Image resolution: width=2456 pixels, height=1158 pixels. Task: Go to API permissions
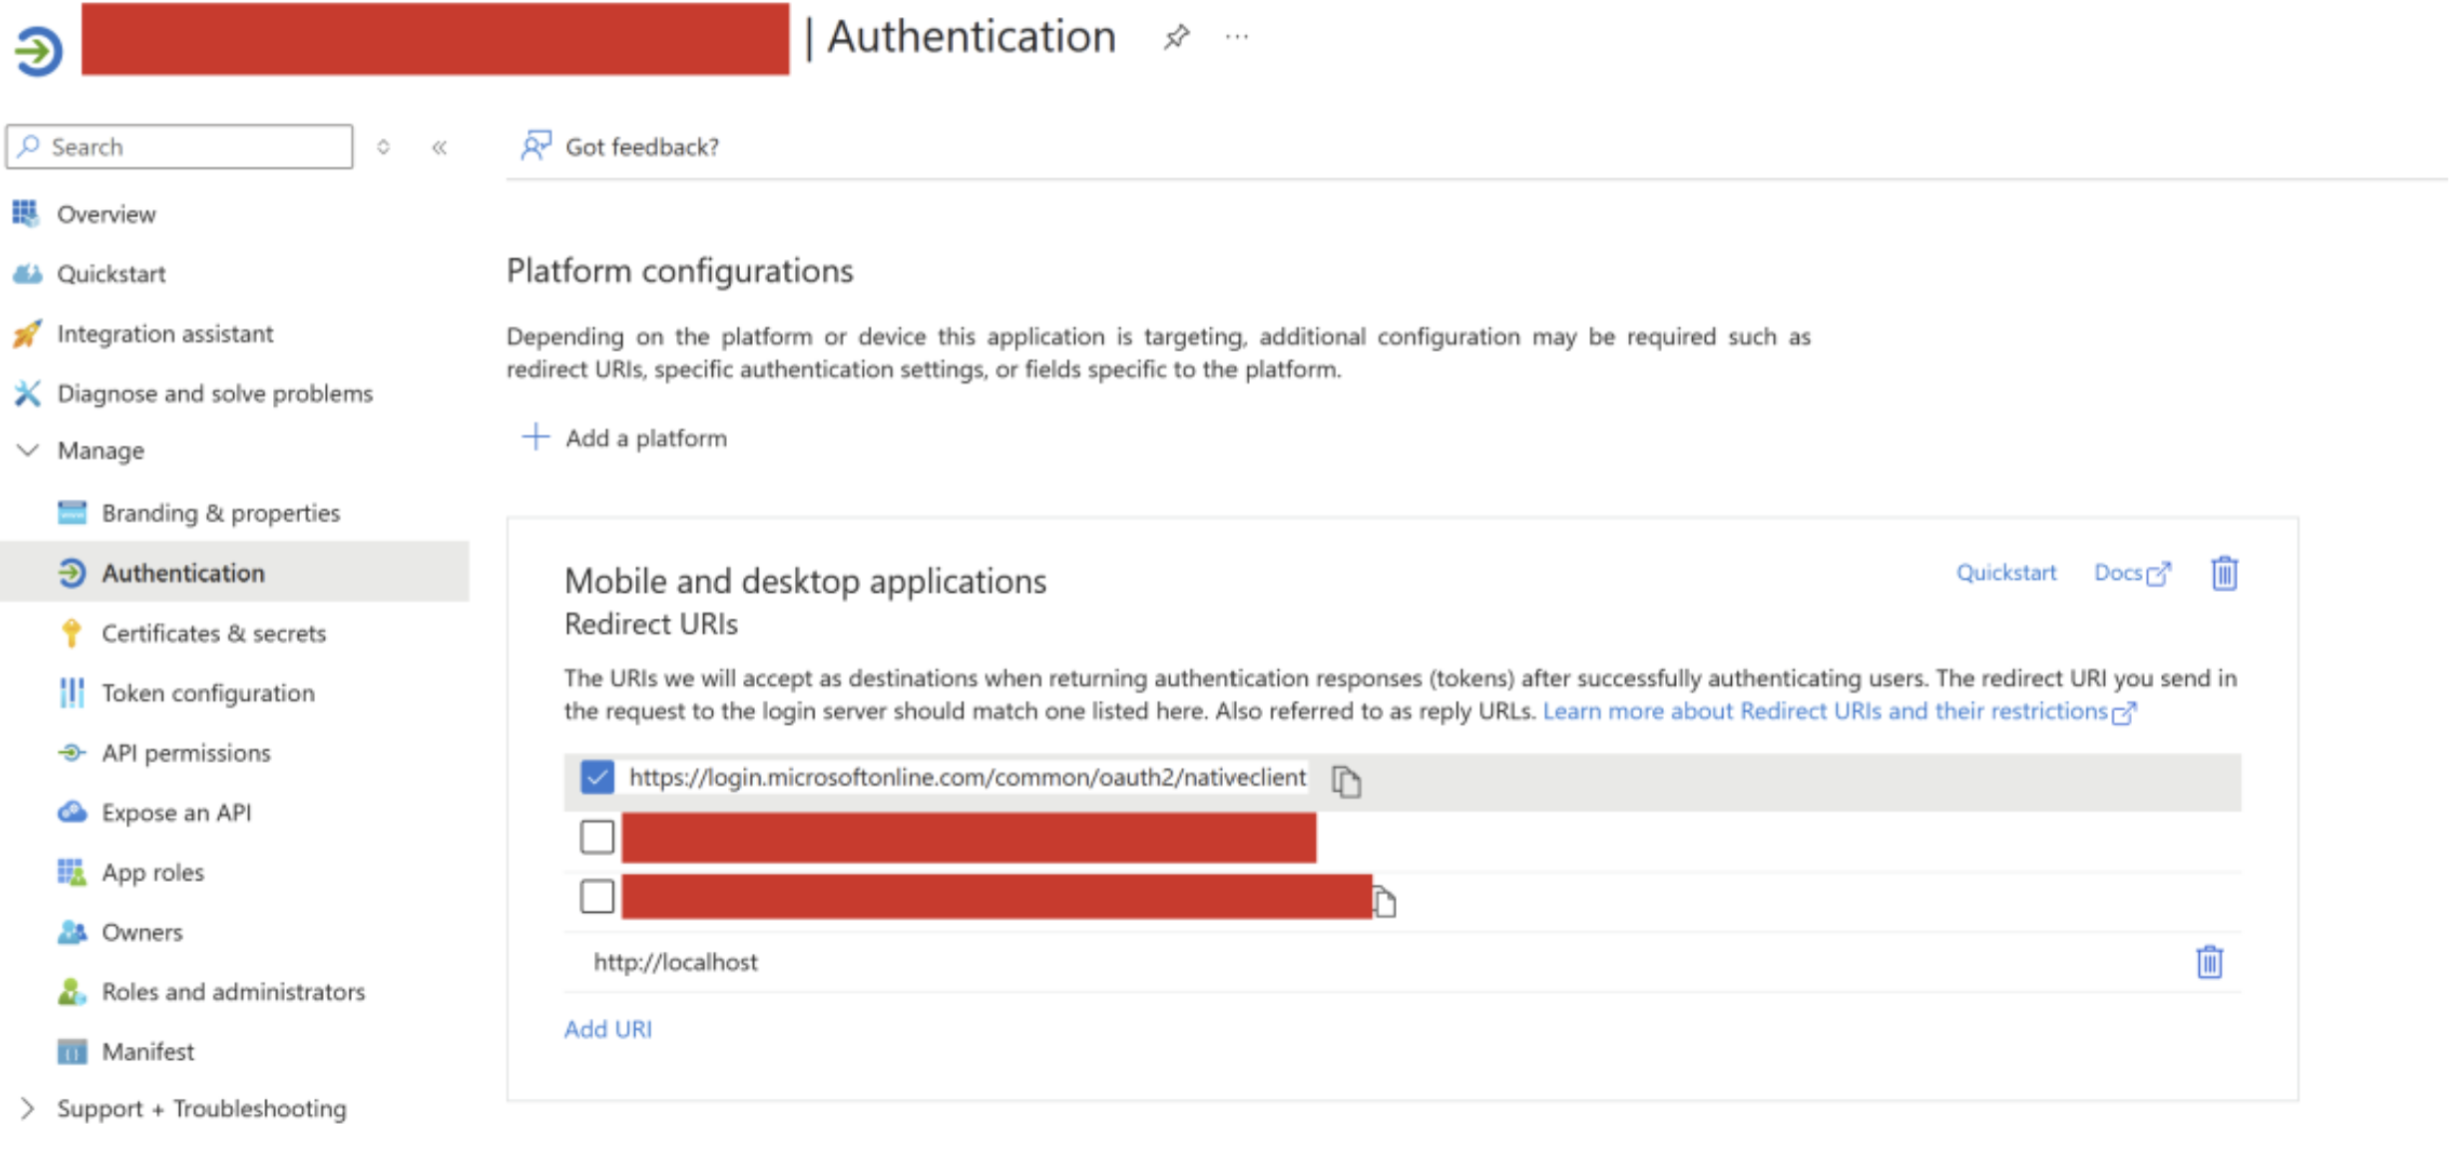click(186, 753)
